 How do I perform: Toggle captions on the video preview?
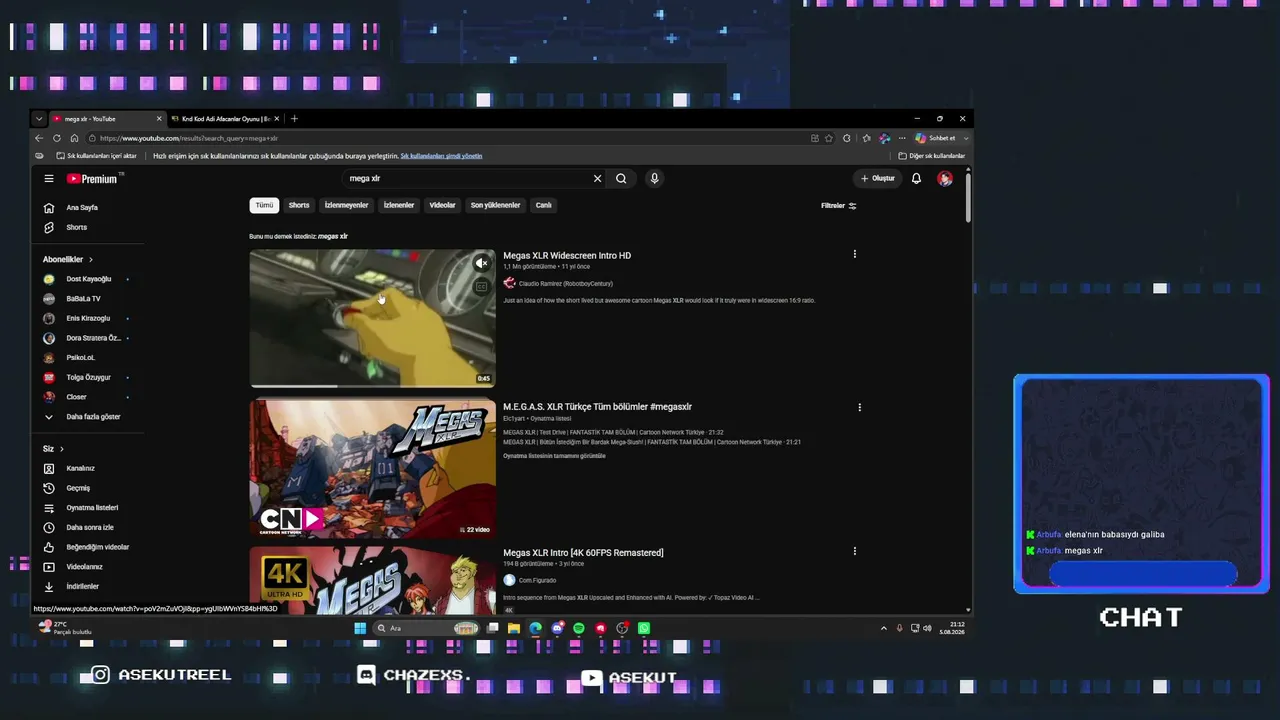coord(481,287)
